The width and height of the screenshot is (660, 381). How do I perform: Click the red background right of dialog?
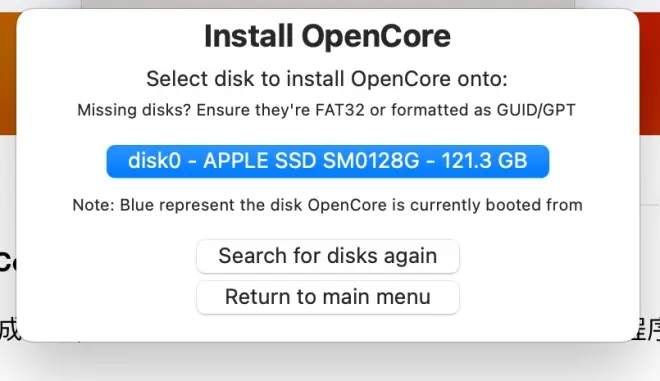coord(650,74)
